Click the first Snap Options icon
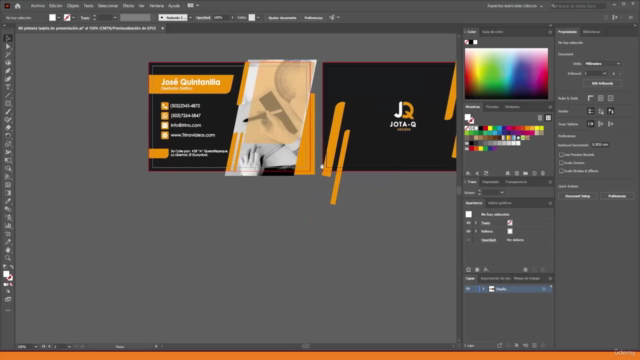This screenshot has width=640, height=360. pos(591,124)
